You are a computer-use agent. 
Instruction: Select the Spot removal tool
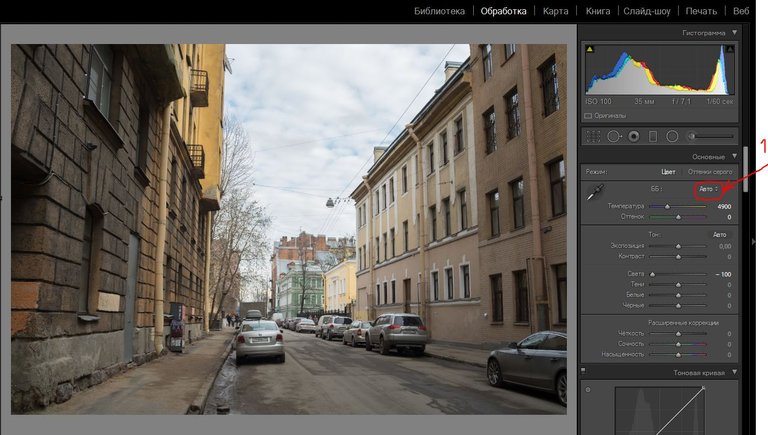click(614, 137)
